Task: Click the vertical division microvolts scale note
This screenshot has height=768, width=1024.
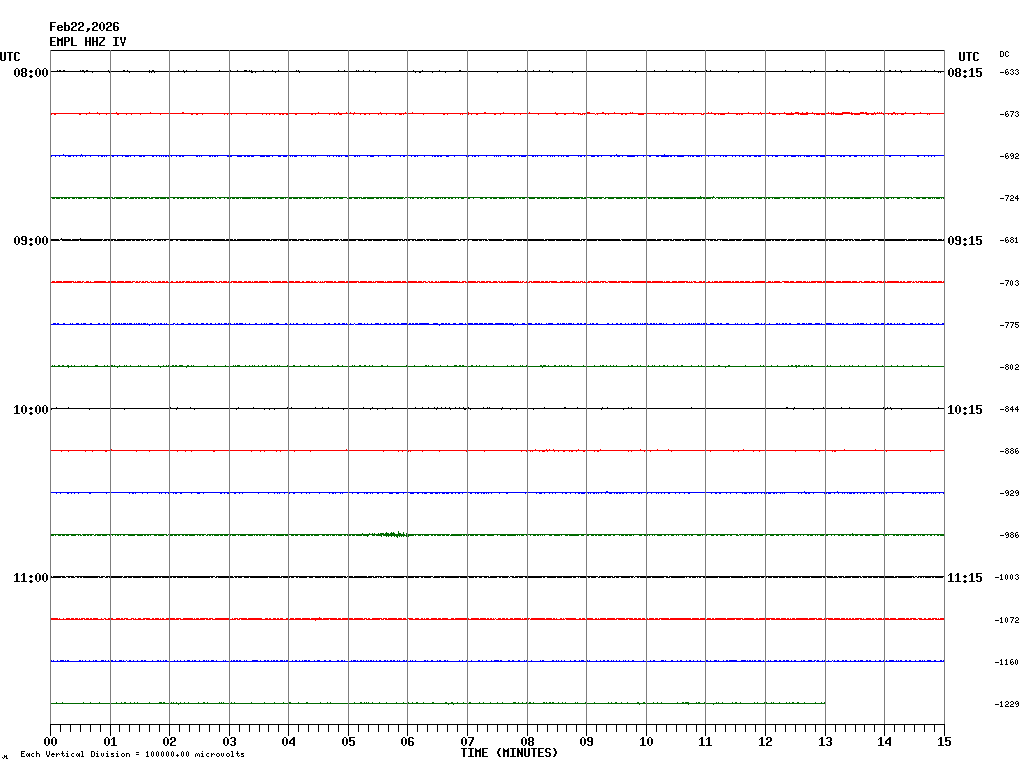Action: point(132,754)
